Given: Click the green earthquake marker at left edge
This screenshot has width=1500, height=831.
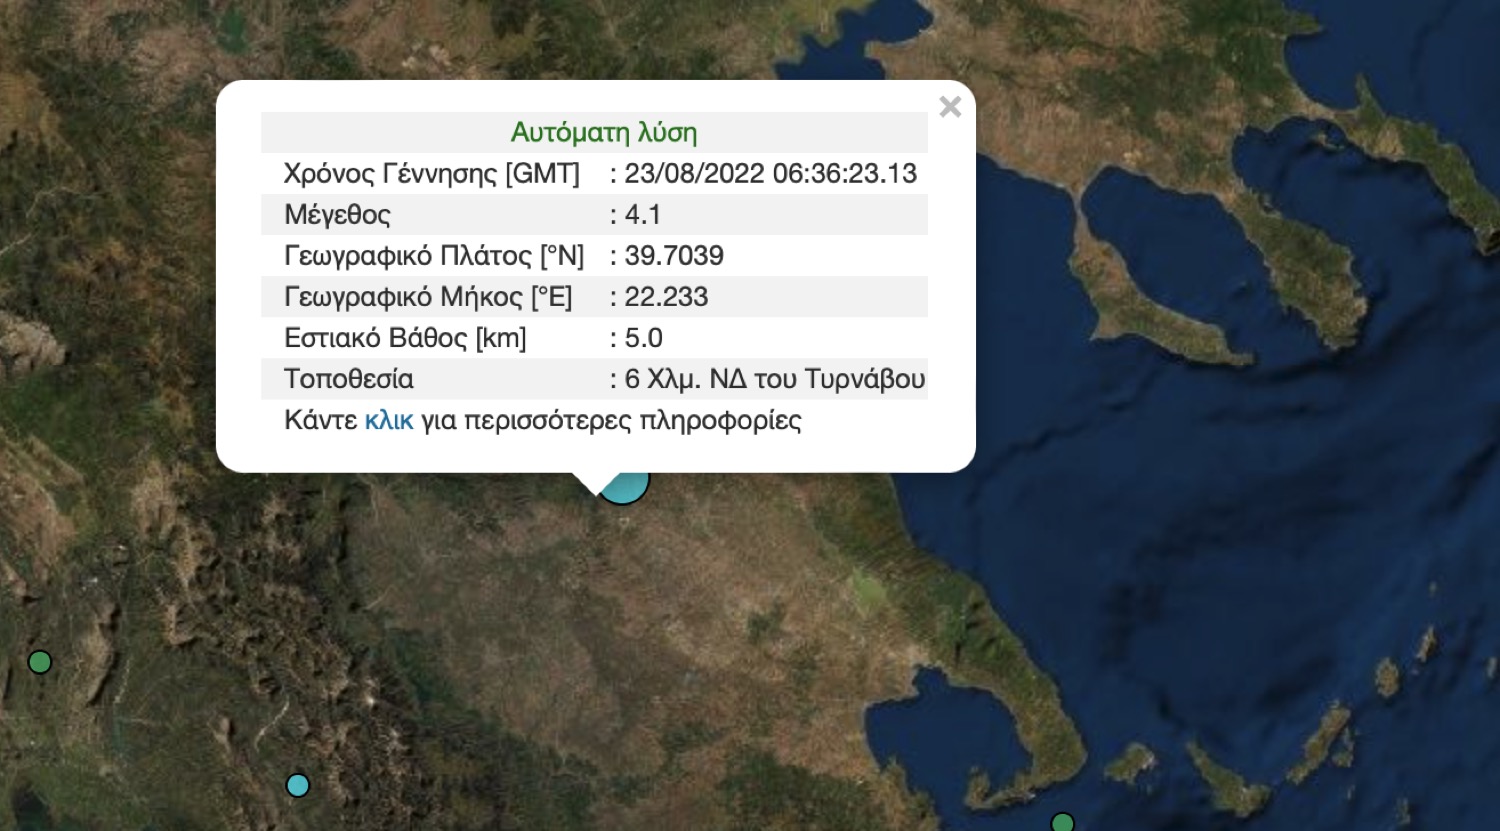Looking at the screenshot, I should [39, 662].
